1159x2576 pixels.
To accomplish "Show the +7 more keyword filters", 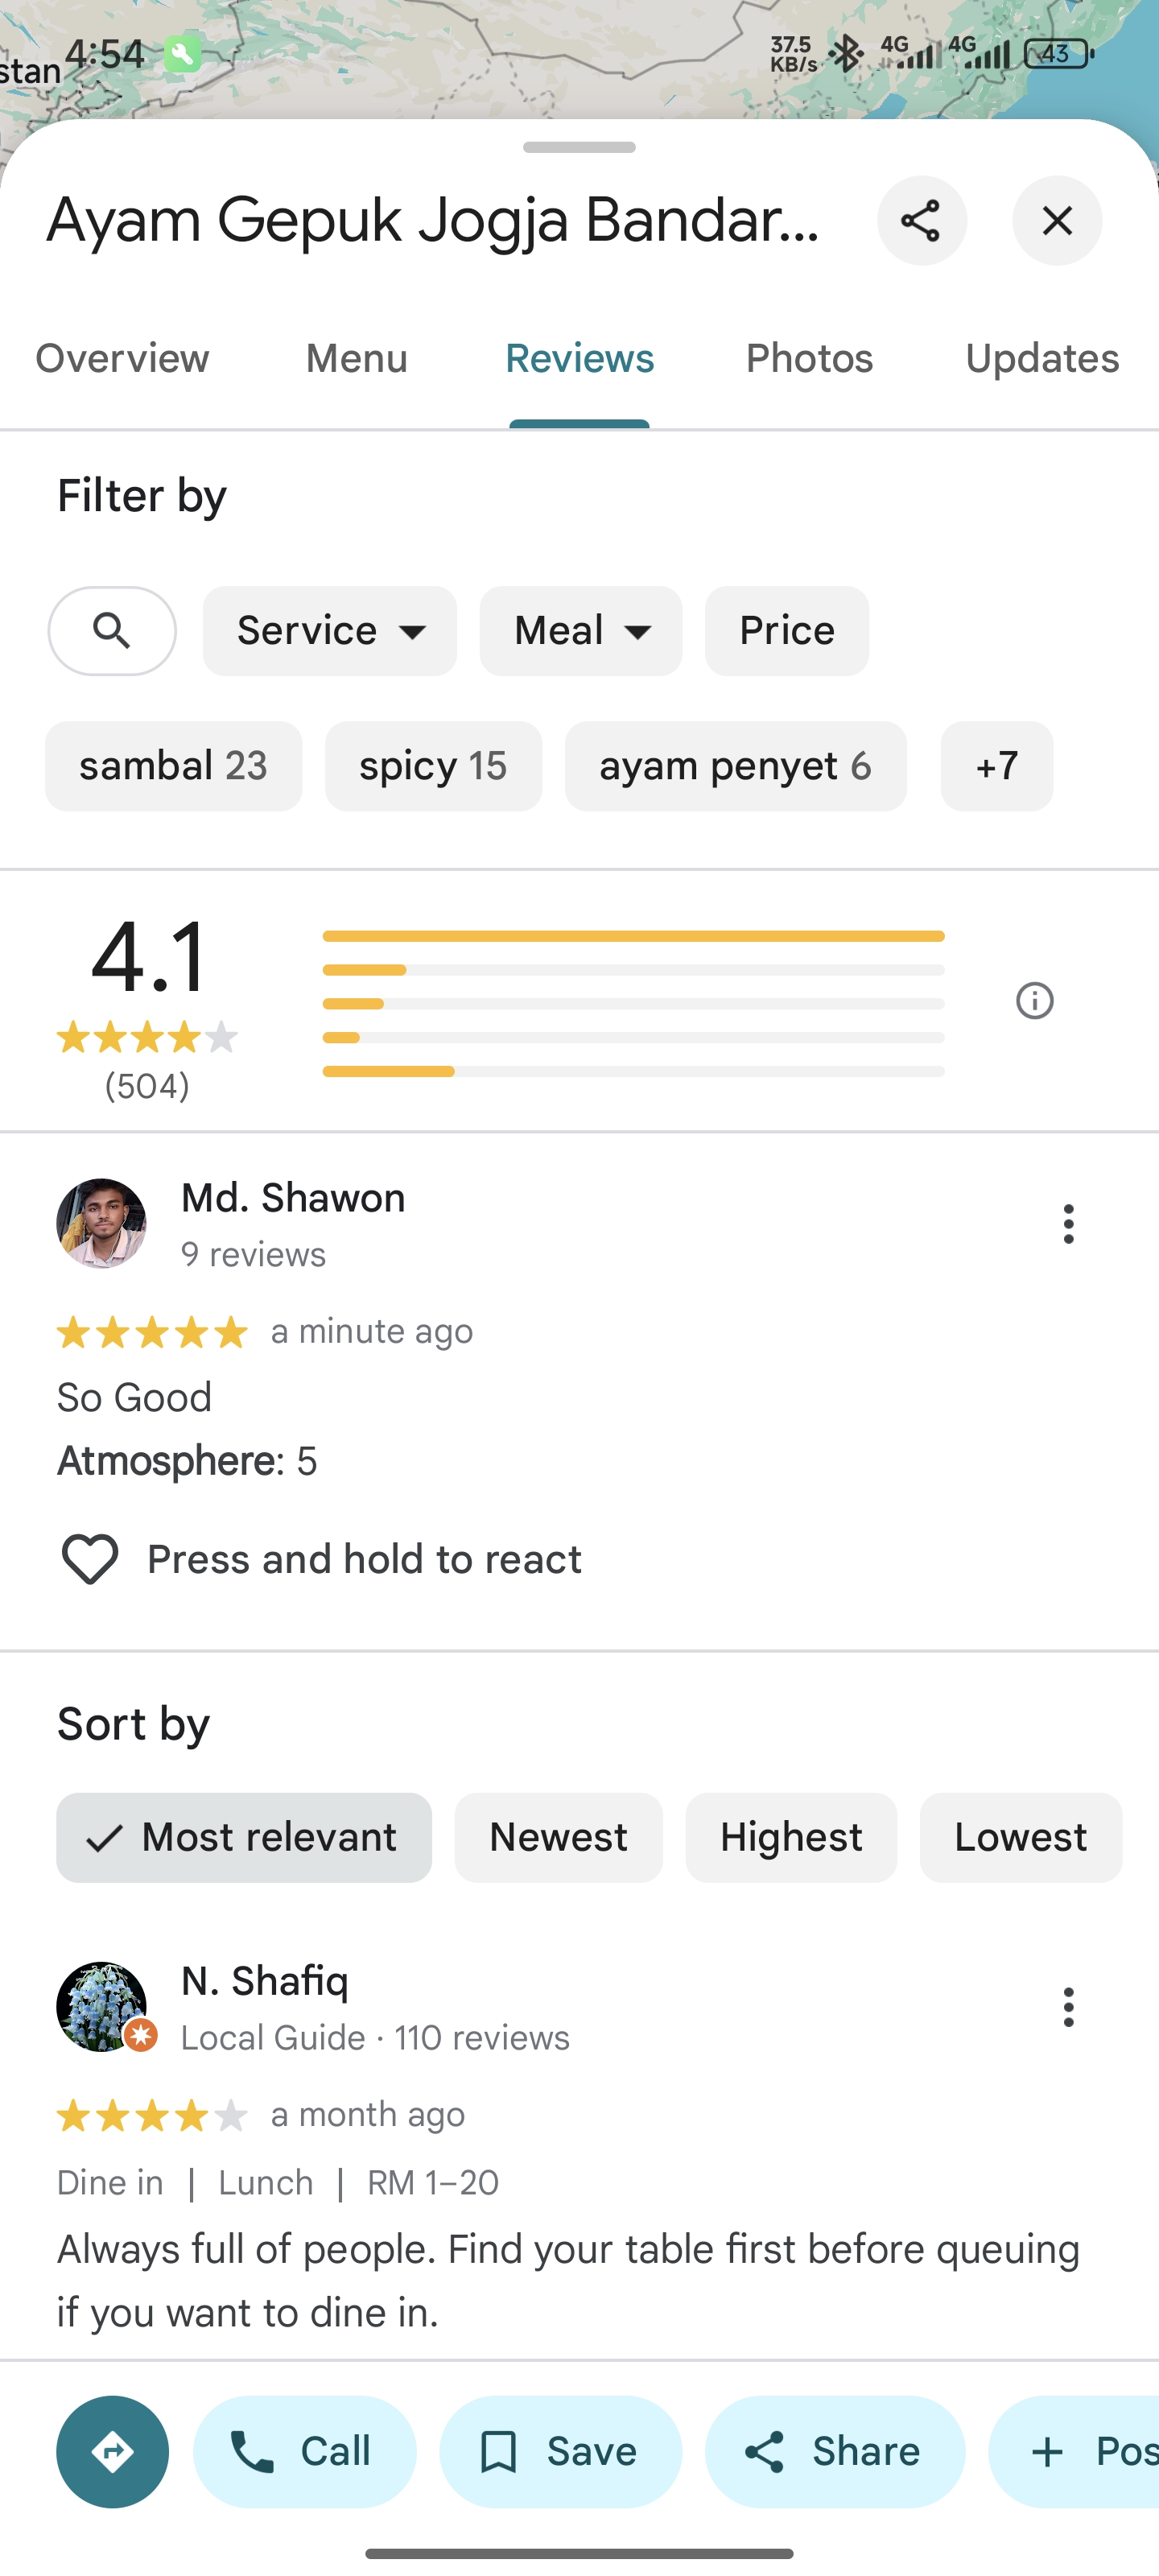I will pos(996,767).
